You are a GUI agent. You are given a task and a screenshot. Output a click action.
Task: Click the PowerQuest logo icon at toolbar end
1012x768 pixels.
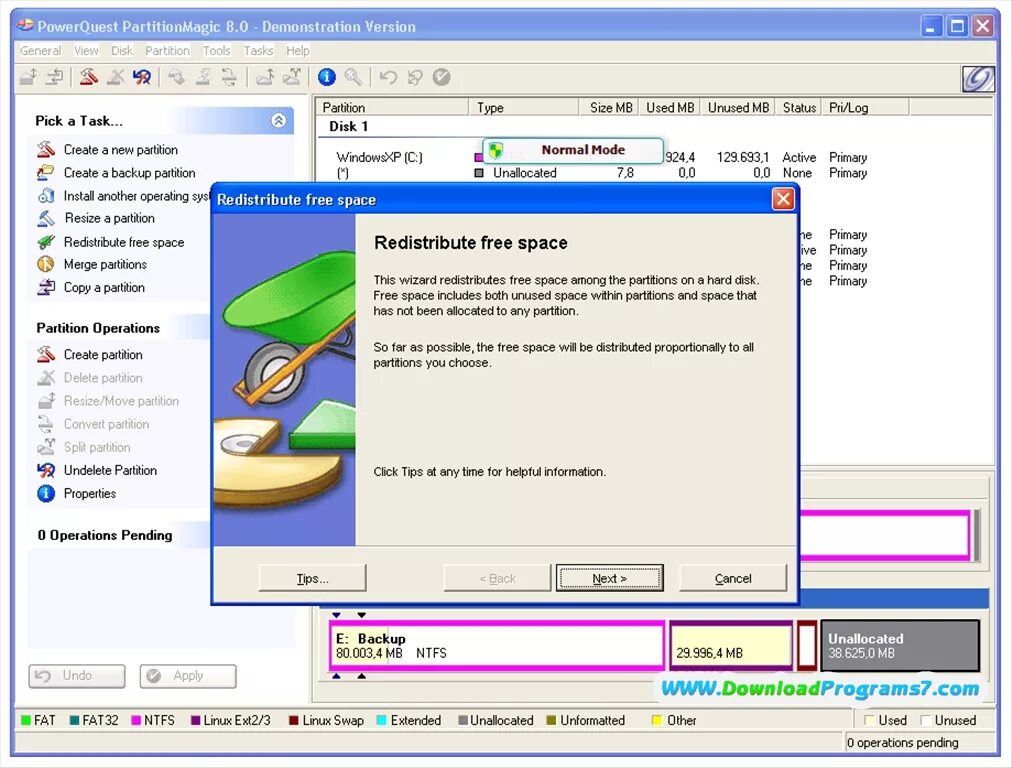(978, 79)
